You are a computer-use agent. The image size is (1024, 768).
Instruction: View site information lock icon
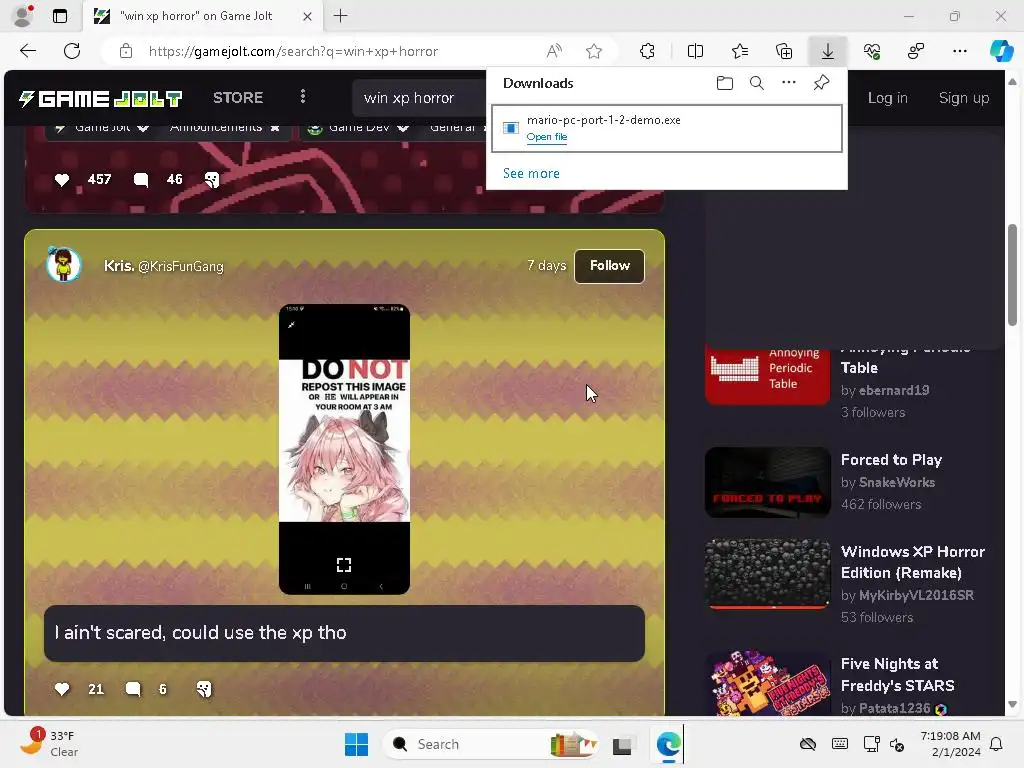[x=126, y=51]
